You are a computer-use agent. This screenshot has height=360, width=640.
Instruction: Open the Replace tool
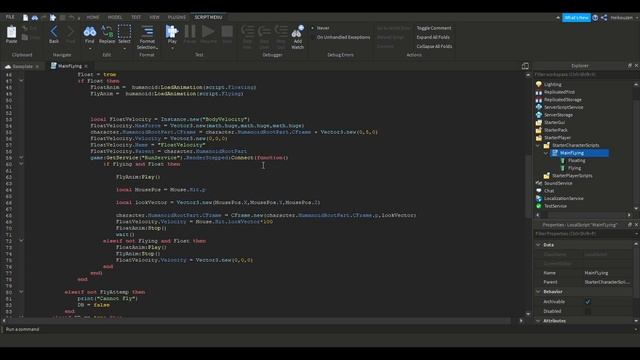tap(107, 31)
